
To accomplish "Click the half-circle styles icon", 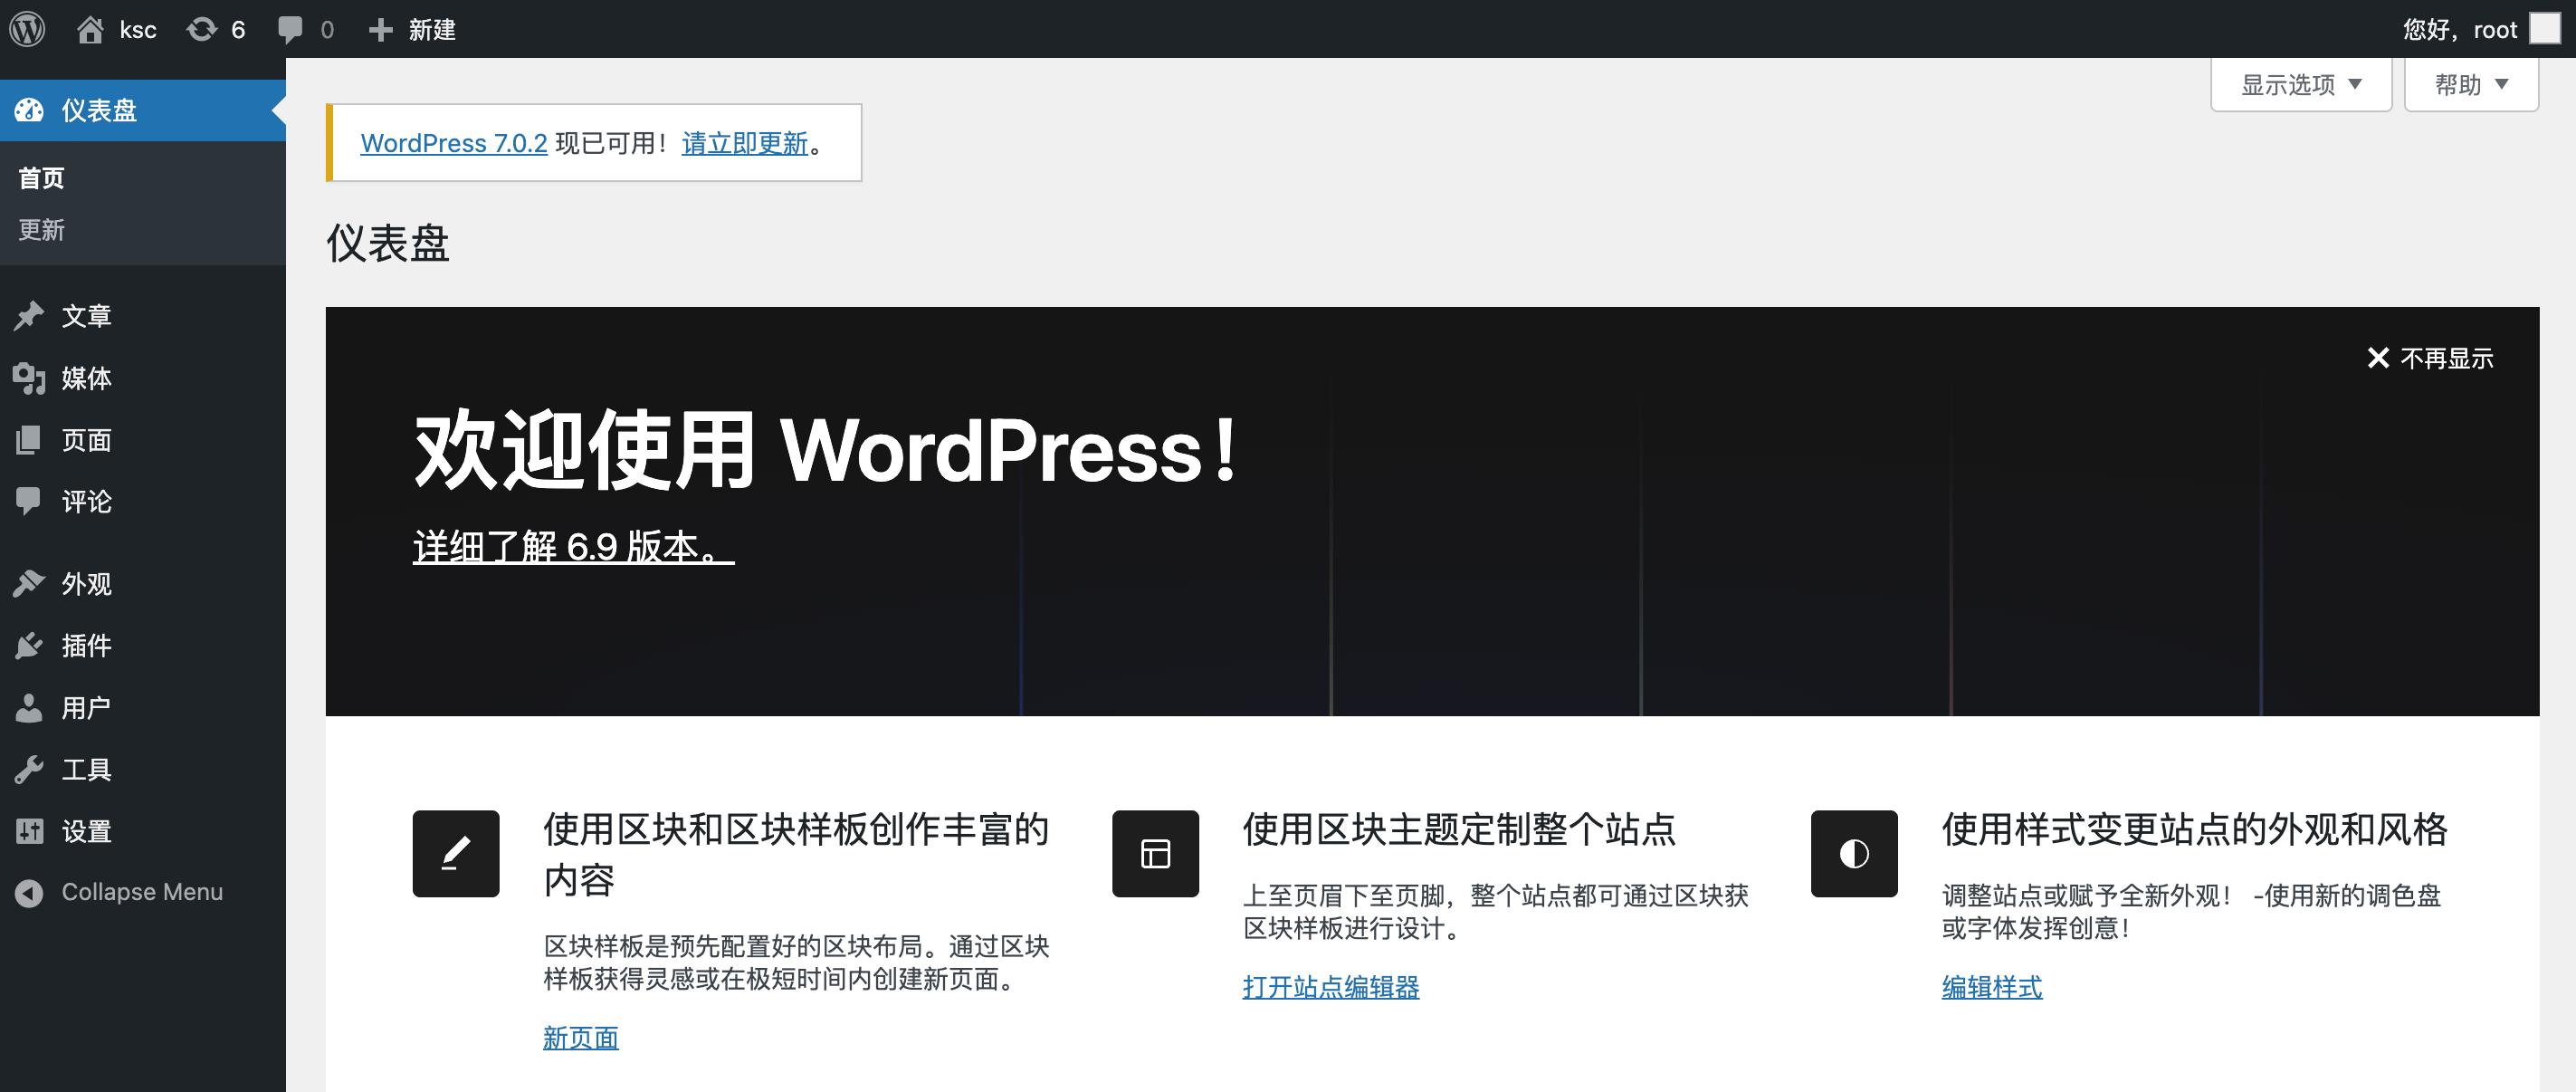I will pos(1854,854).
